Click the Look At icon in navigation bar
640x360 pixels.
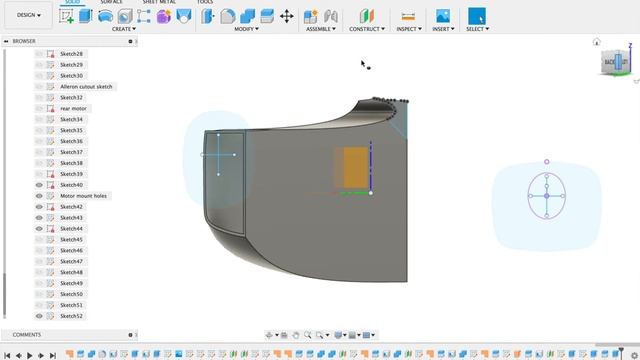tap(284, 335)
